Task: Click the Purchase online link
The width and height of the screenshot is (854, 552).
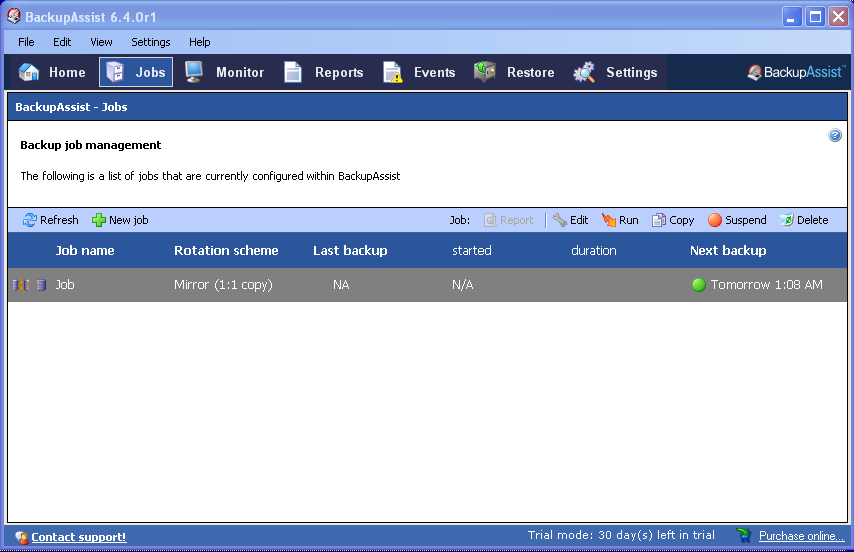Action: point(801,536)
